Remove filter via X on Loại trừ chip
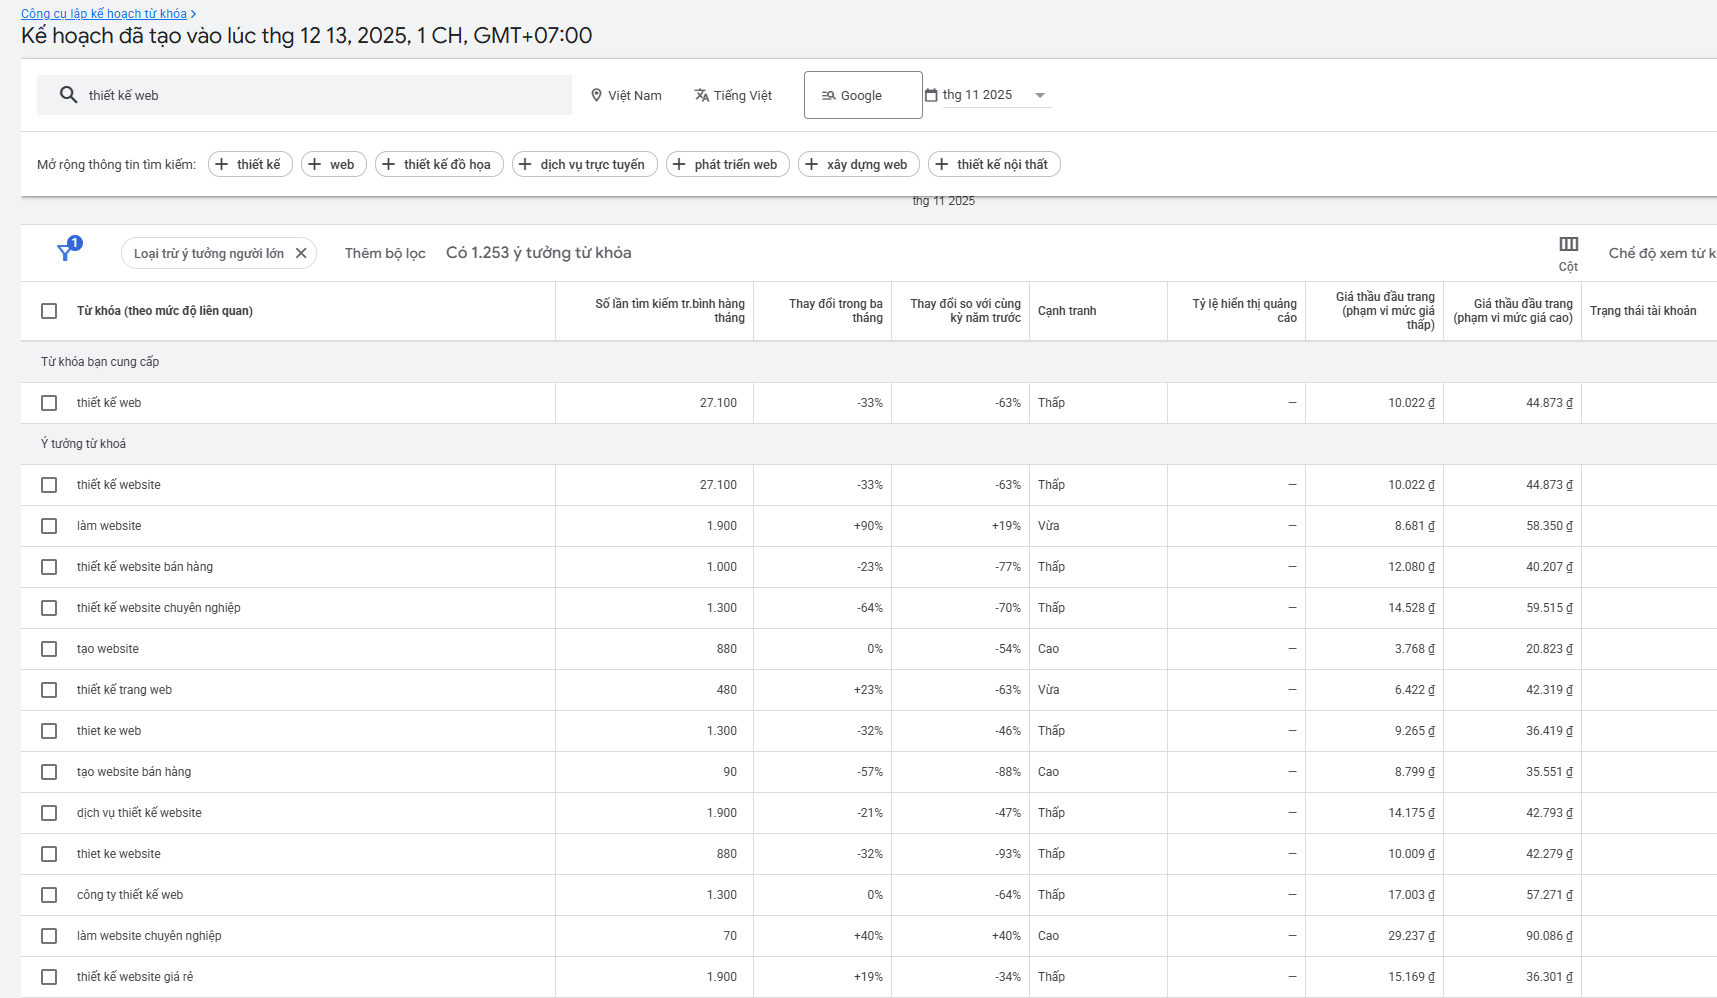The height and width of the screenshot is (998, 1717). (x=302, y=253)
